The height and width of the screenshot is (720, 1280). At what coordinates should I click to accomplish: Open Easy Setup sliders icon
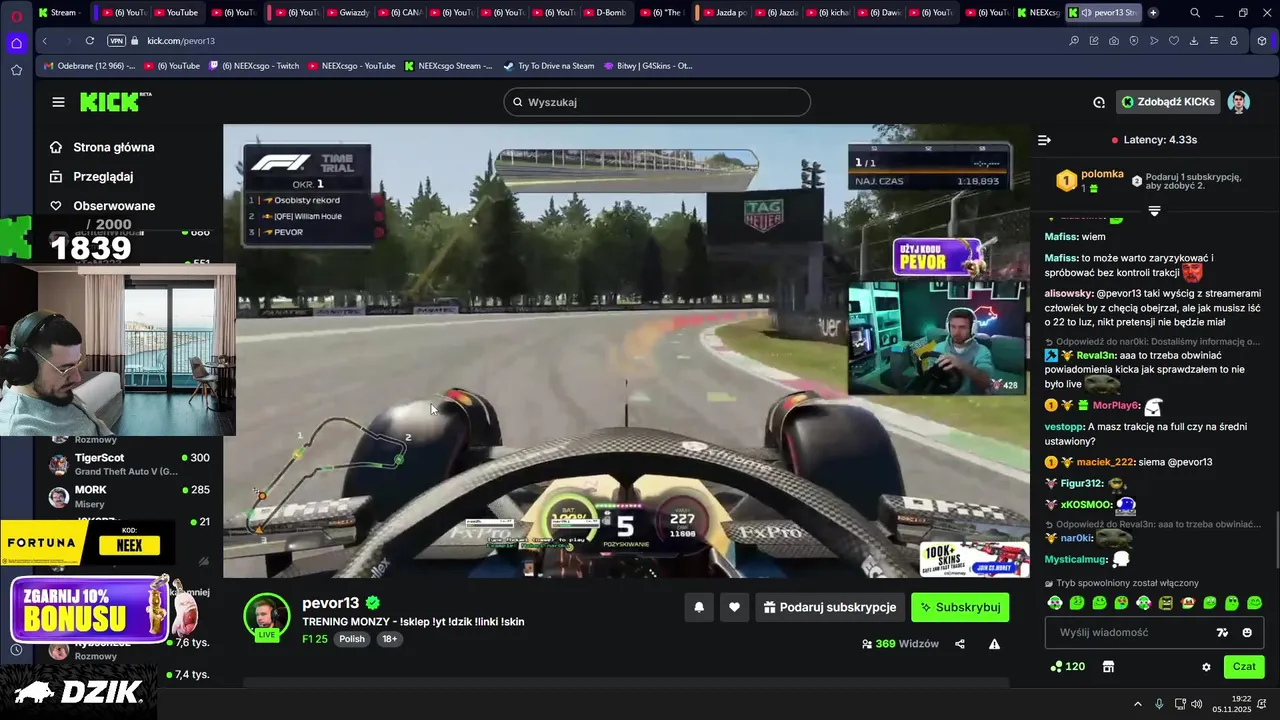tap(1214, 41)
